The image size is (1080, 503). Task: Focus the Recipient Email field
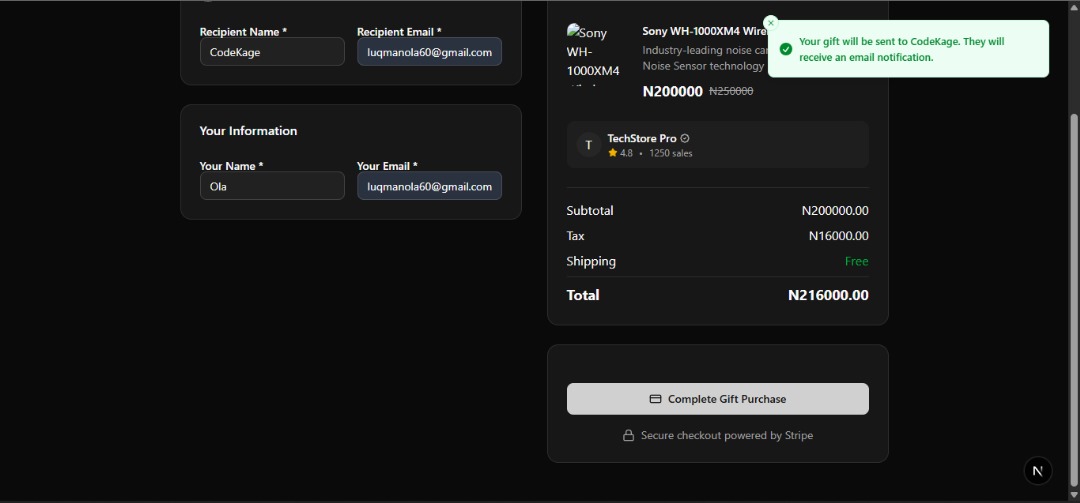(x=429, y=52)
